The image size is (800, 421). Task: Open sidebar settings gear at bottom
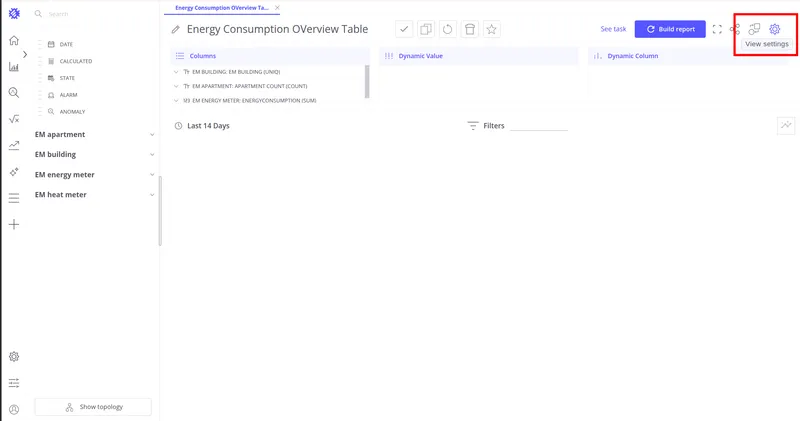click(14, 357)
